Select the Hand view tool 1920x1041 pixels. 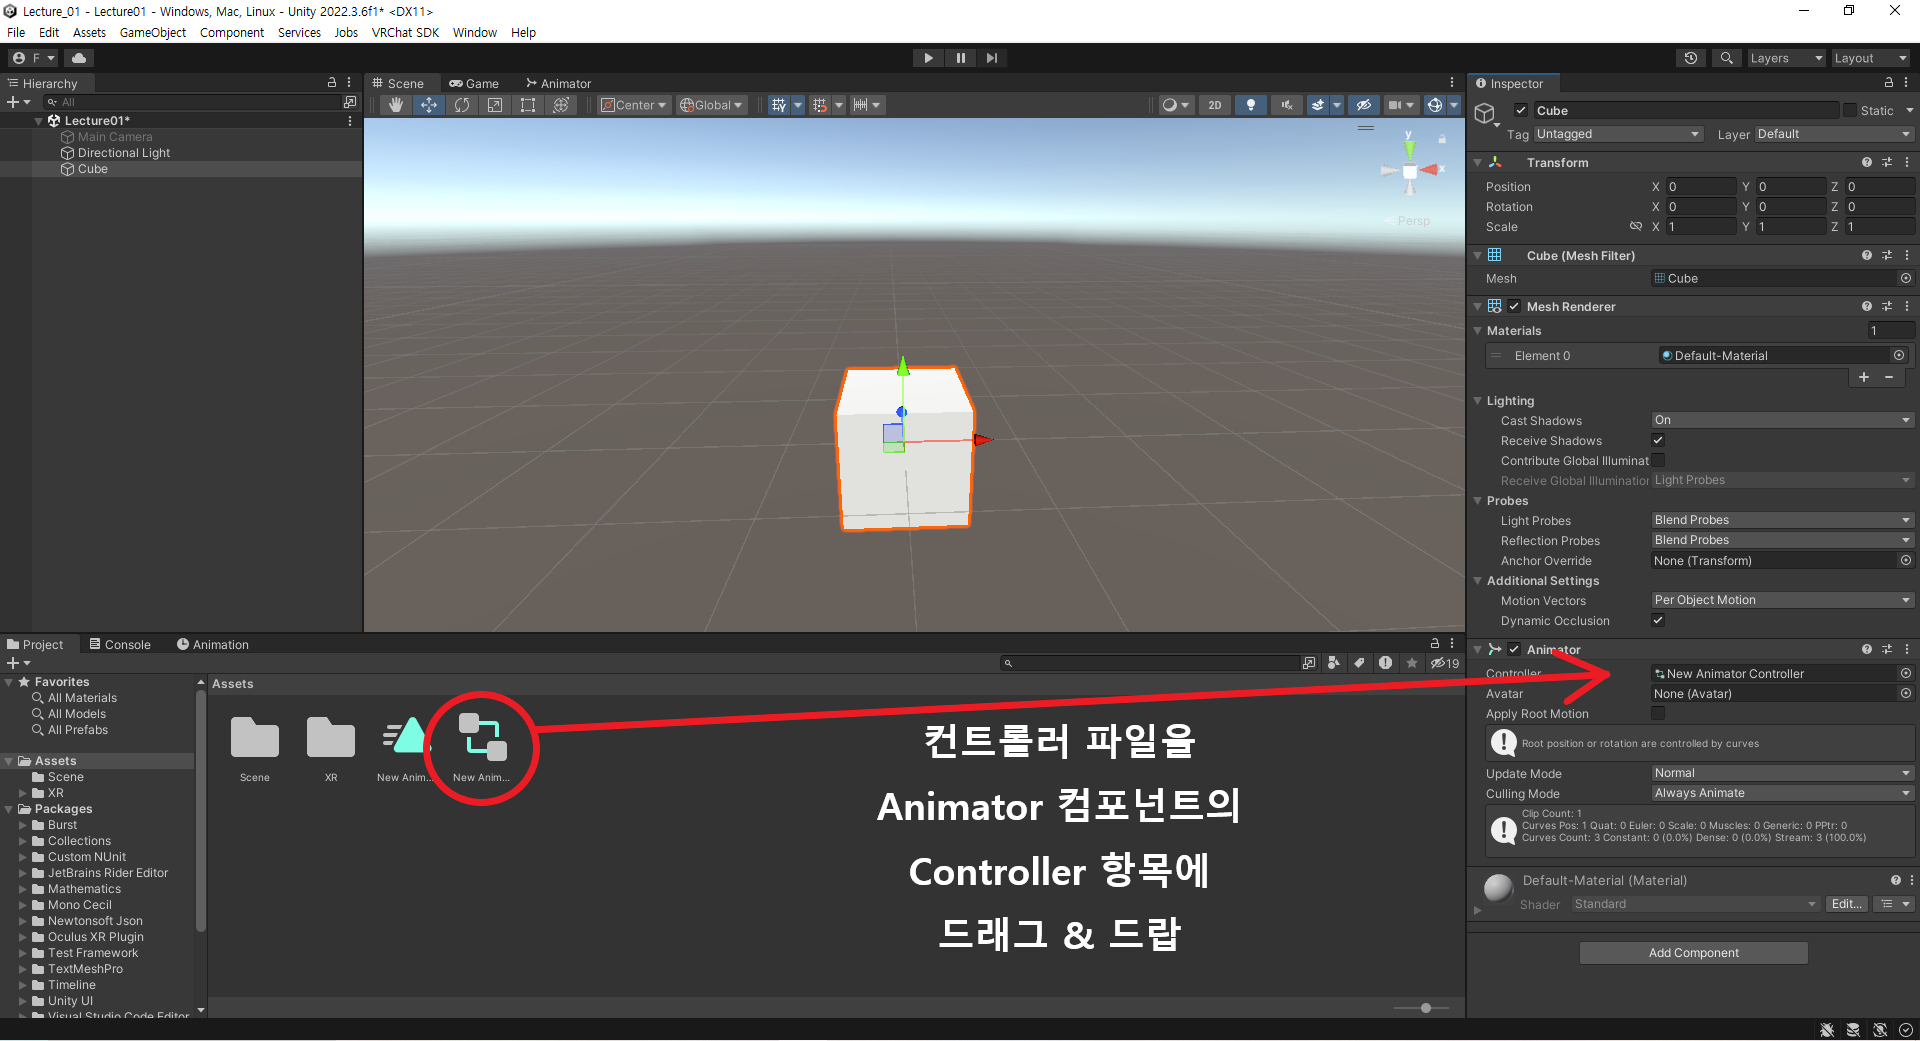[396, 105]
